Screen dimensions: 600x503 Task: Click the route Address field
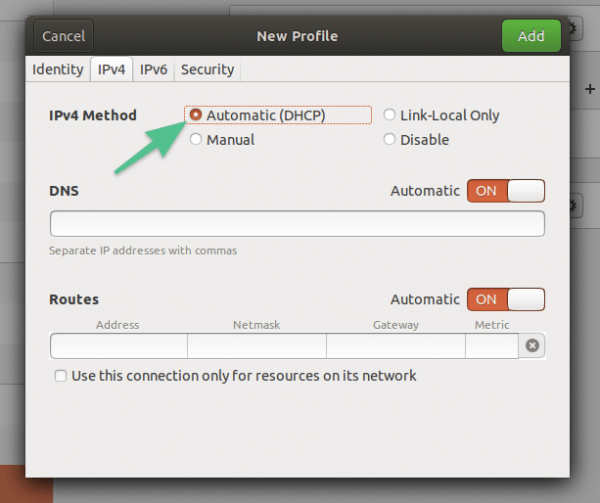[x=119, y=346]
